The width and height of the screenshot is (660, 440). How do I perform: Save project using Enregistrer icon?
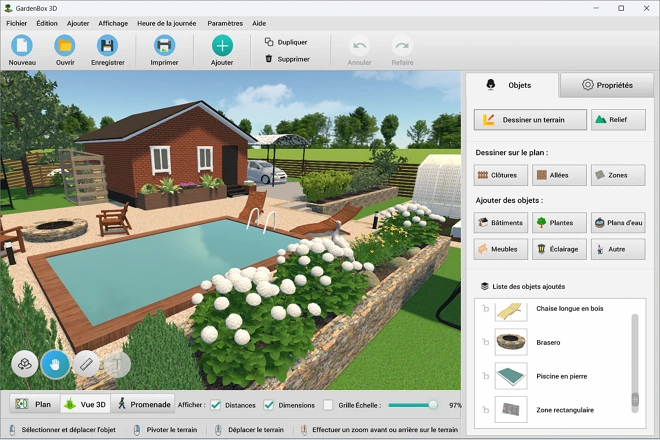coord(108,45)
